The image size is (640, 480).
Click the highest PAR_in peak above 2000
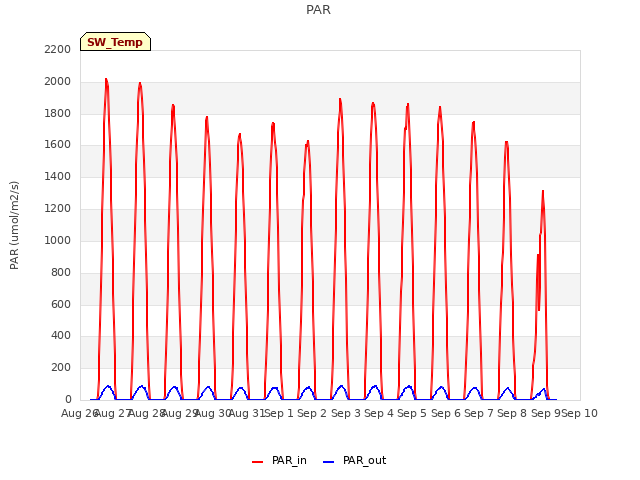pyautogui.click(x=106, y=79)
